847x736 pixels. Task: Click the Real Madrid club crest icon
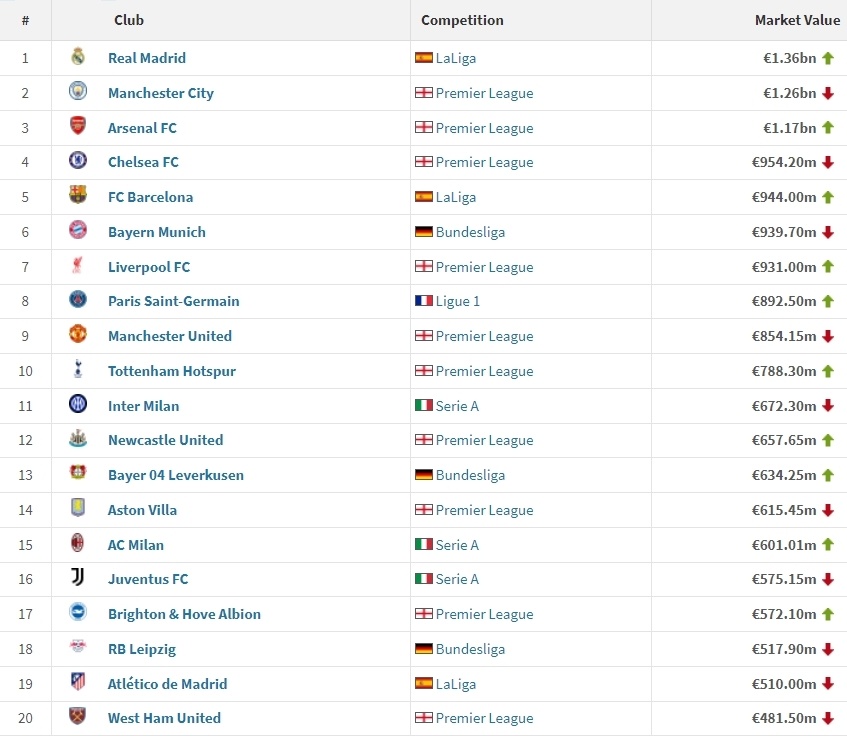click(x=78, y=58)
